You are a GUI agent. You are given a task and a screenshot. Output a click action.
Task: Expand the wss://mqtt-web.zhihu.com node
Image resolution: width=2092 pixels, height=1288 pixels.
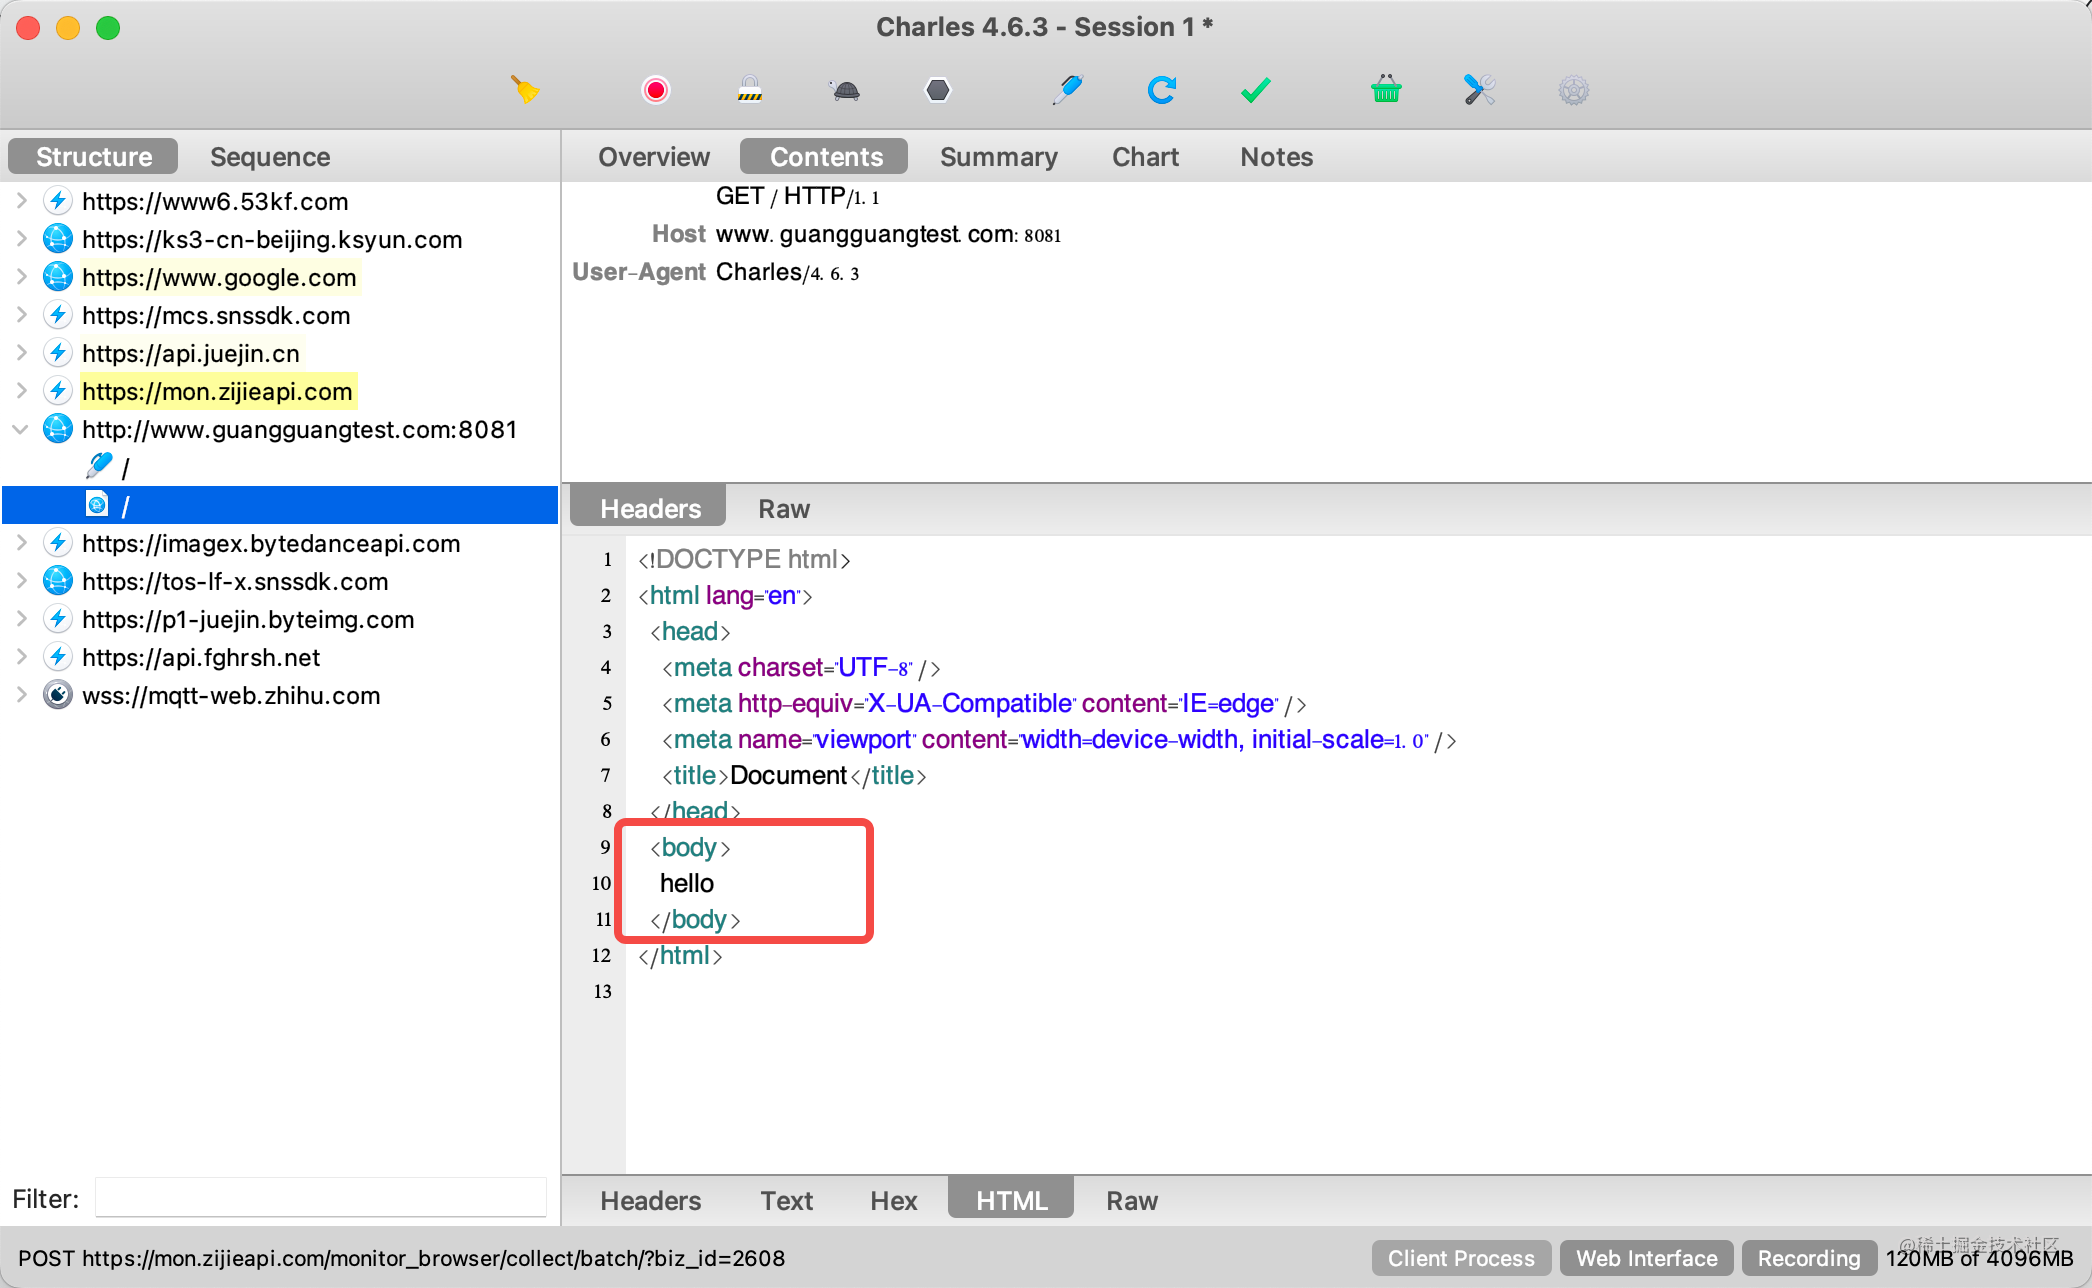(21, 695)
